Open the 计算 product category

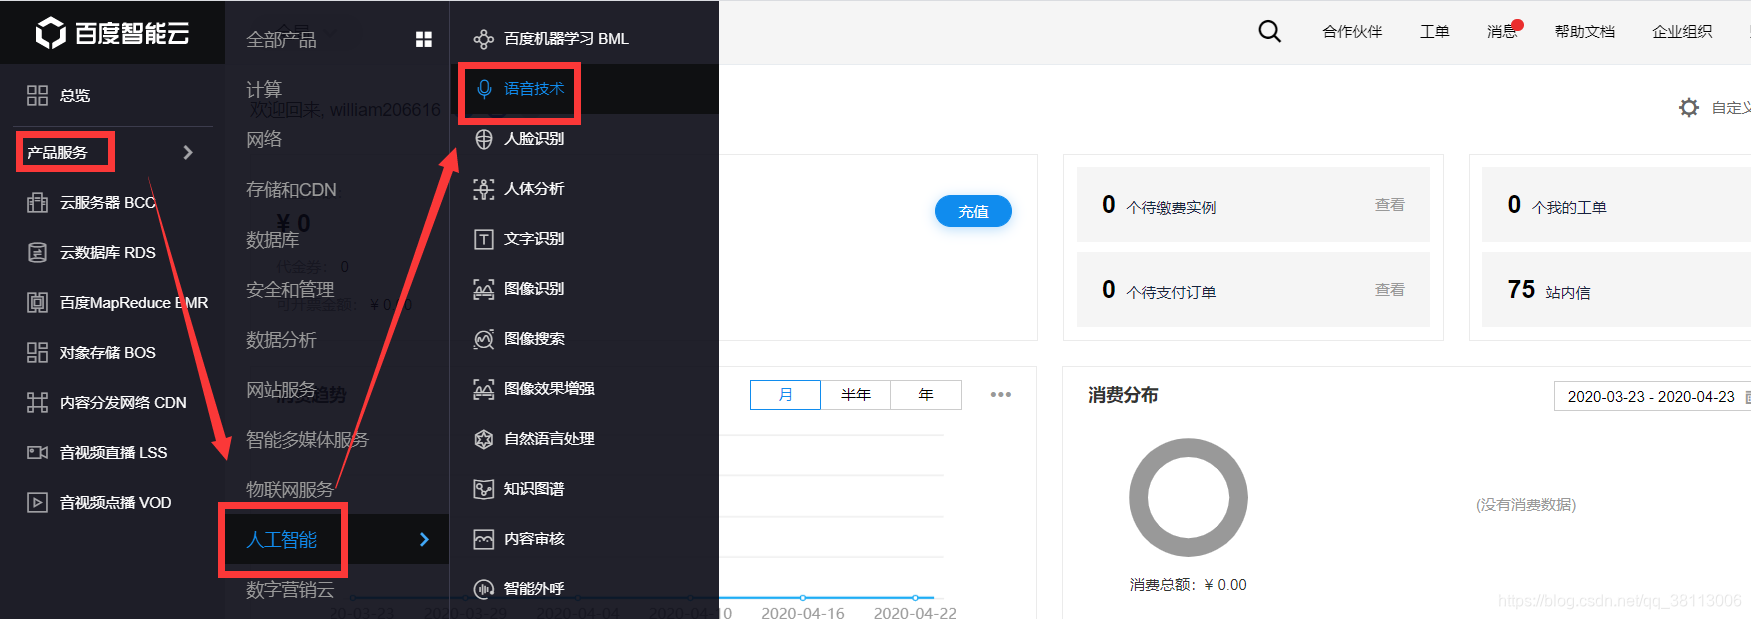pyautogui.click(x=264, y=89)
